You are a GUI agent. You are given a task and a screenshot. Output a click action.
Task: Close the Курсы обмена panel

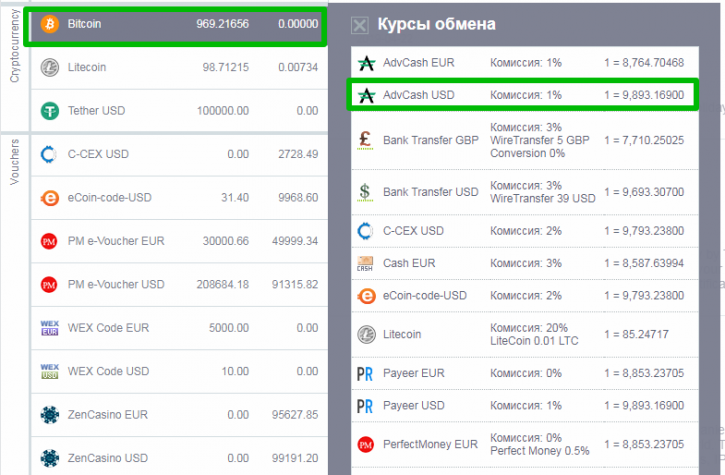pos(360,25)
